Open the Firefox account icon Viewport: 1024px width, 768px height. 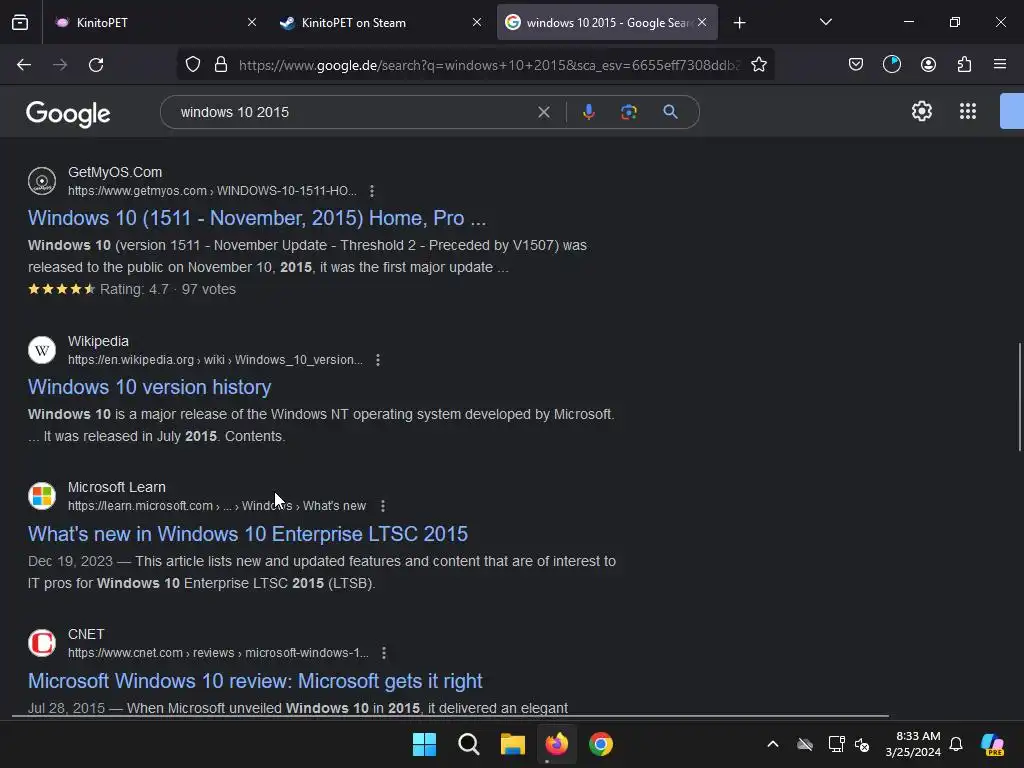(928, 65)
